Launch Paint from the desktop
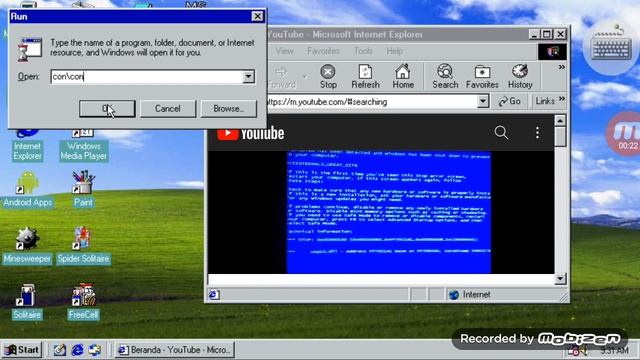This screenshot has height=360, width=640. click(x=83, y=190)
